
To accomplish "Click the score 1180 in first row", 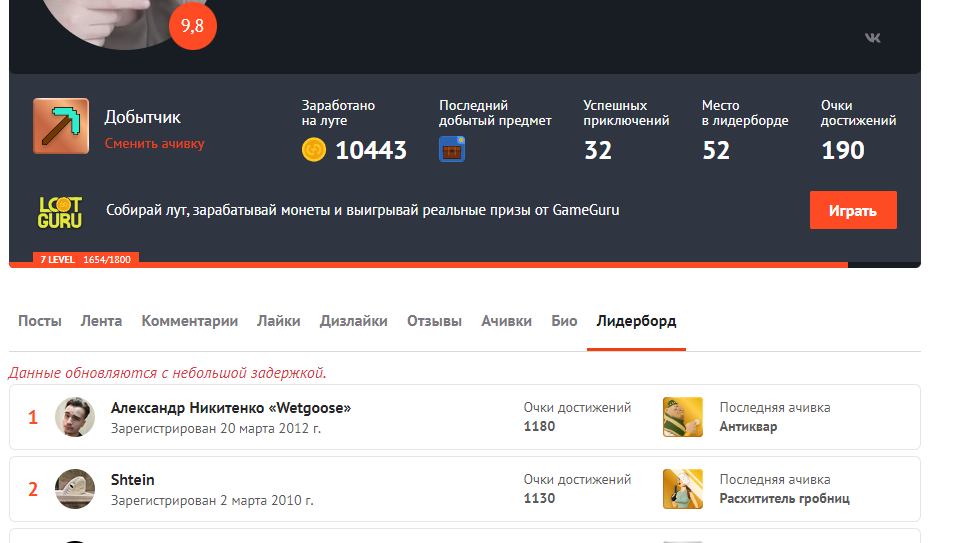I will 540,426.
